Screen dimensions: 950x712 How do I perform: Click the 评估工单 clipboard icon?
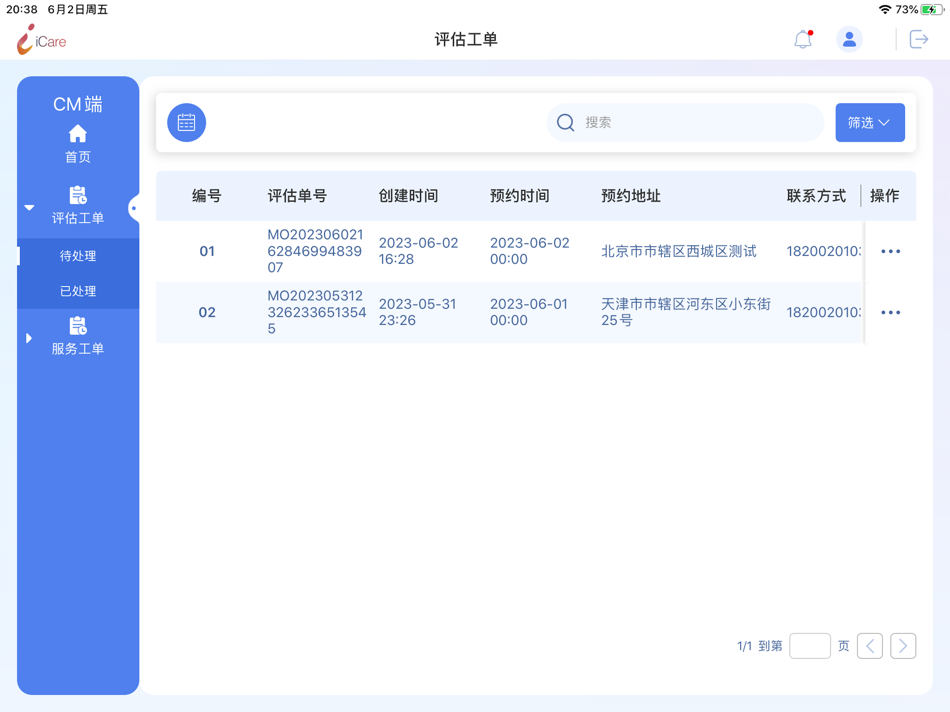[78, 195]
